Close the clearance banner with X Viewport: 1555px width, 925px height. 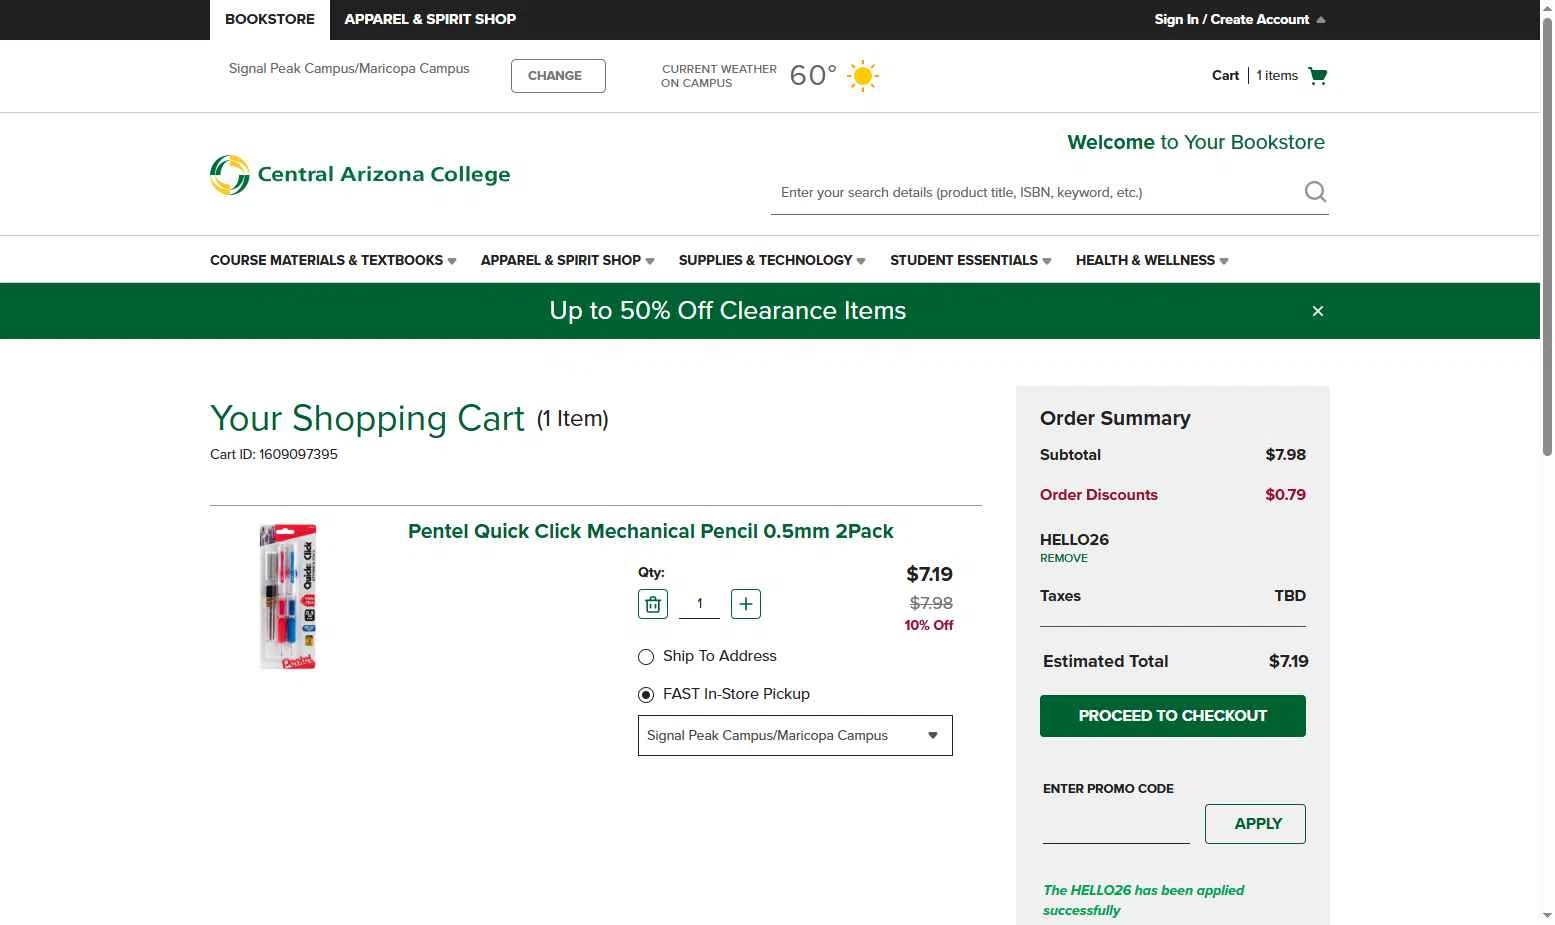coord(1318,311)
